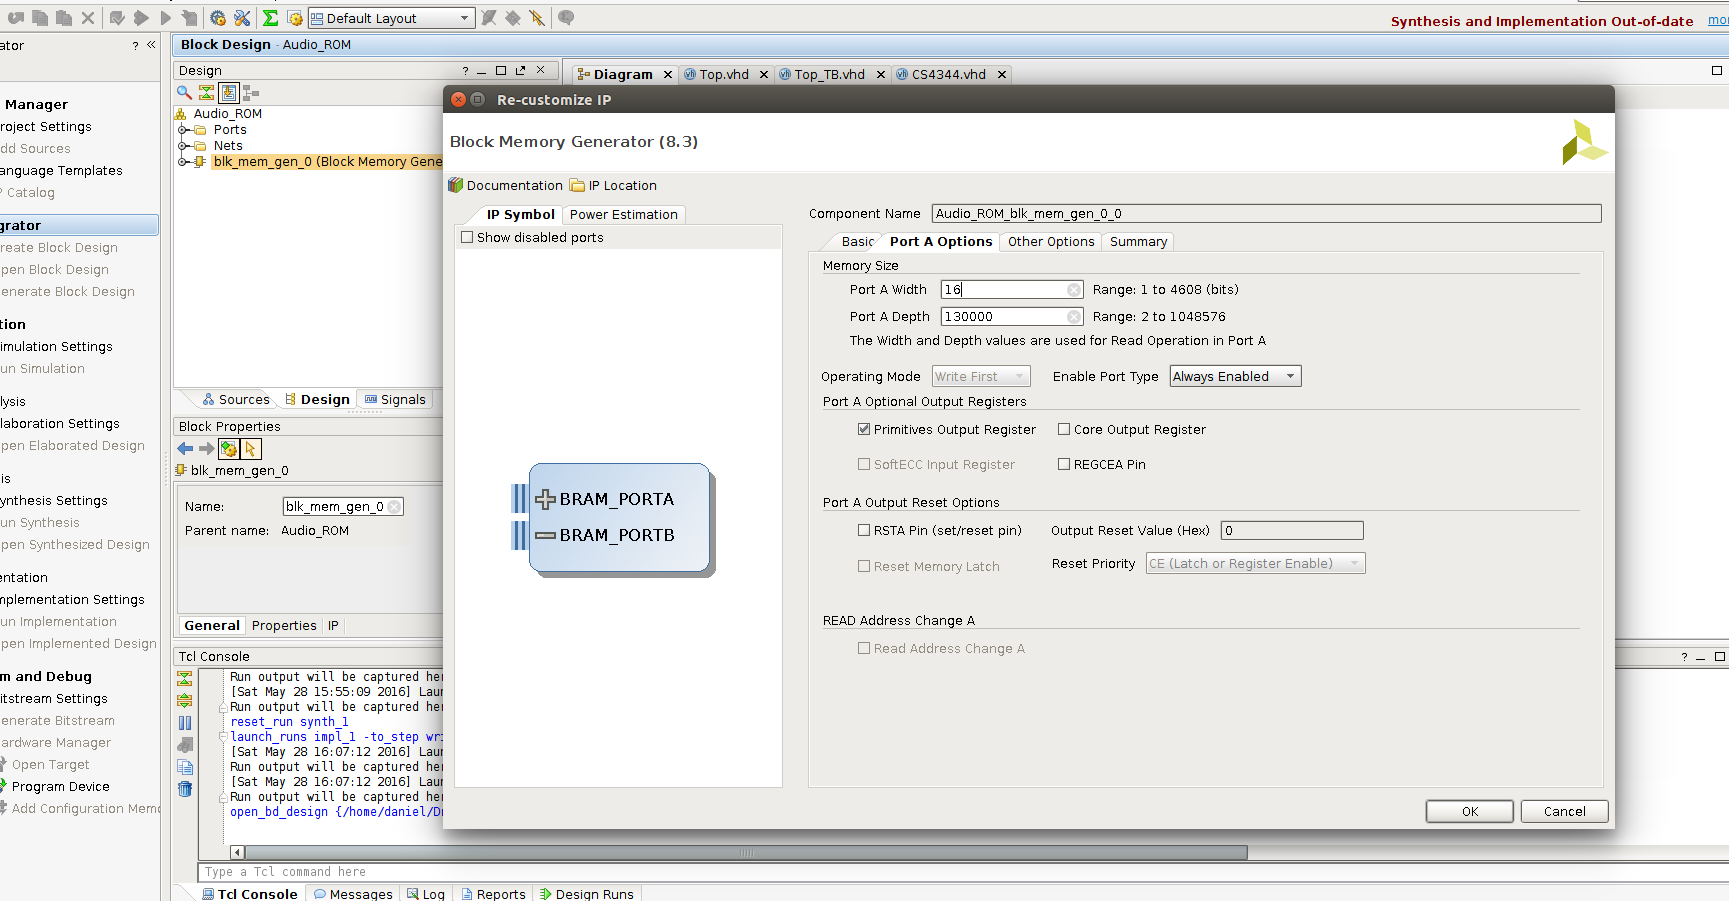Screen dimensions: 1729x901
Task: Click the BRAM_PORTB minus on IP symbol
Action: 545,535
